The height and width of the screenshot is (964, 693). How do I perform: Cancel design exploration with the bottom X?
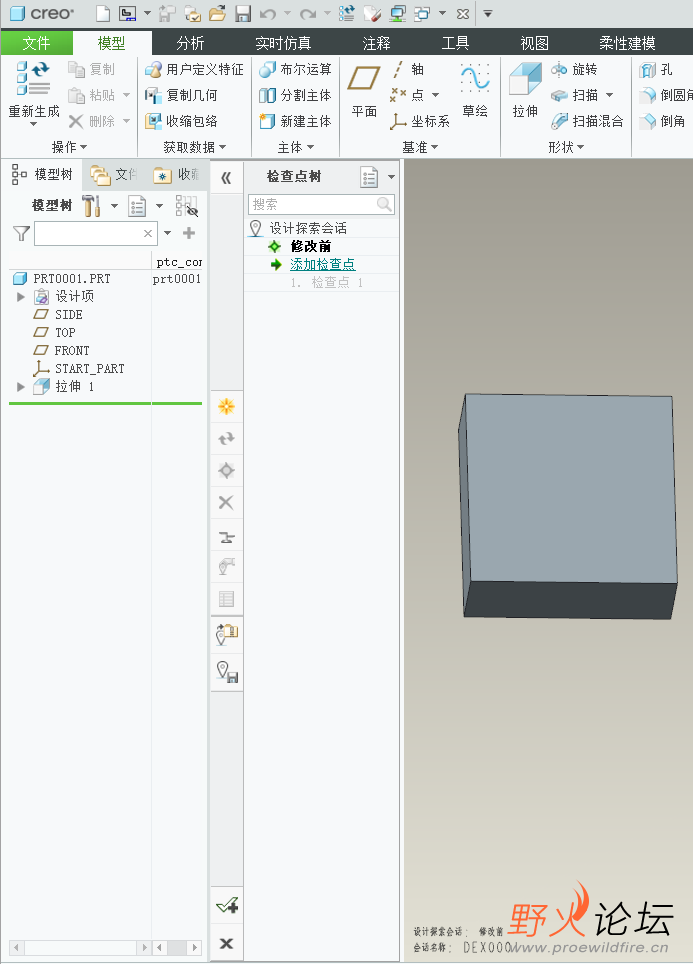tap(226, 943)
